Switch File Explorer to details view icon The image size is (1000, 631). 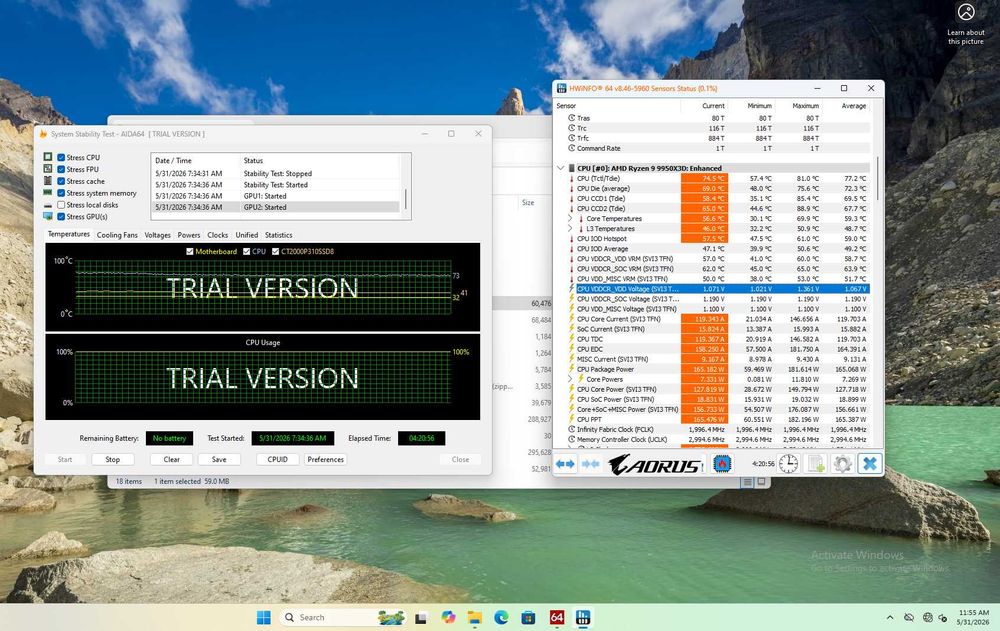point(747,482)
